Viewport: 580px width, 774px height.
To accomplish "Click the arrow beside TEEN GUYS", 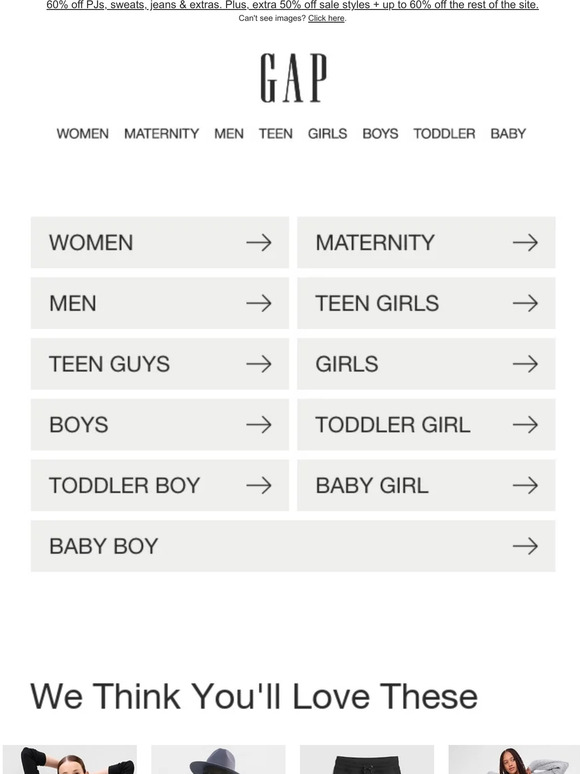I will (x=259, y=364).
